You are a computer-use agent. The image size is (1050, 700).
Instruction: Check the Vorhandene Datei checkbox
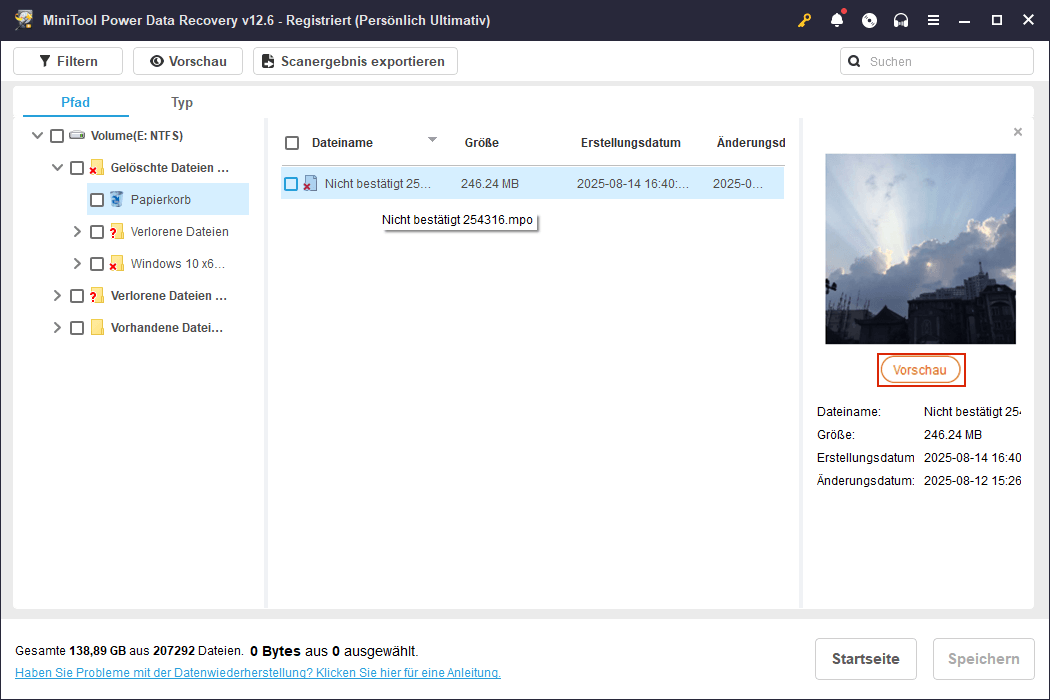77,328
